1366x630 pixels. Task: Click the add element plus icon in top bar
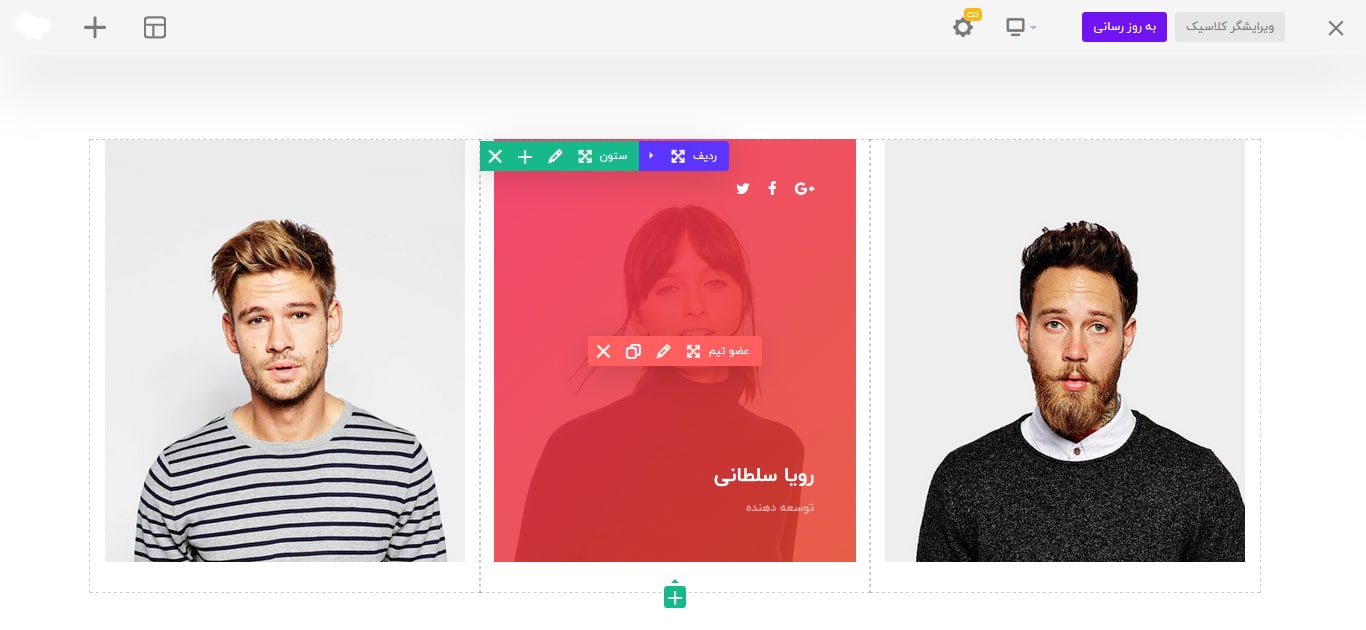click(95, 27)
